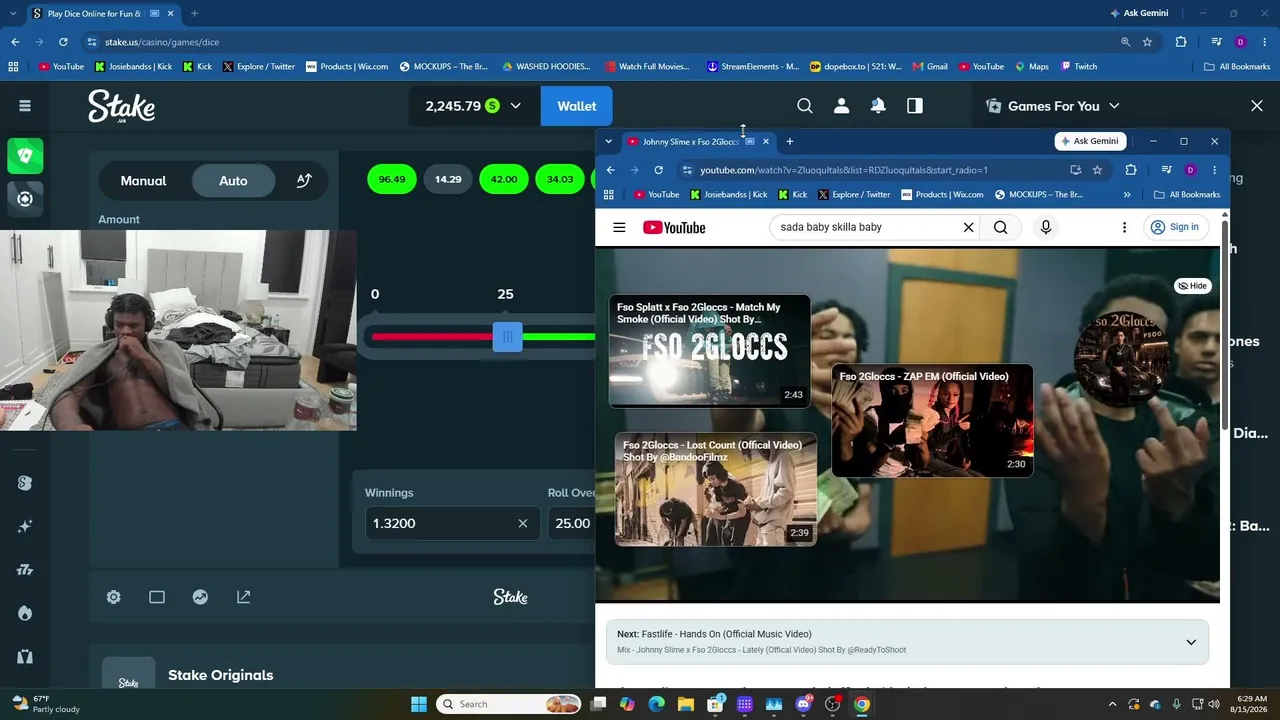
Task: Open balance currency dropdown chevron
Action: coord(516,106)
